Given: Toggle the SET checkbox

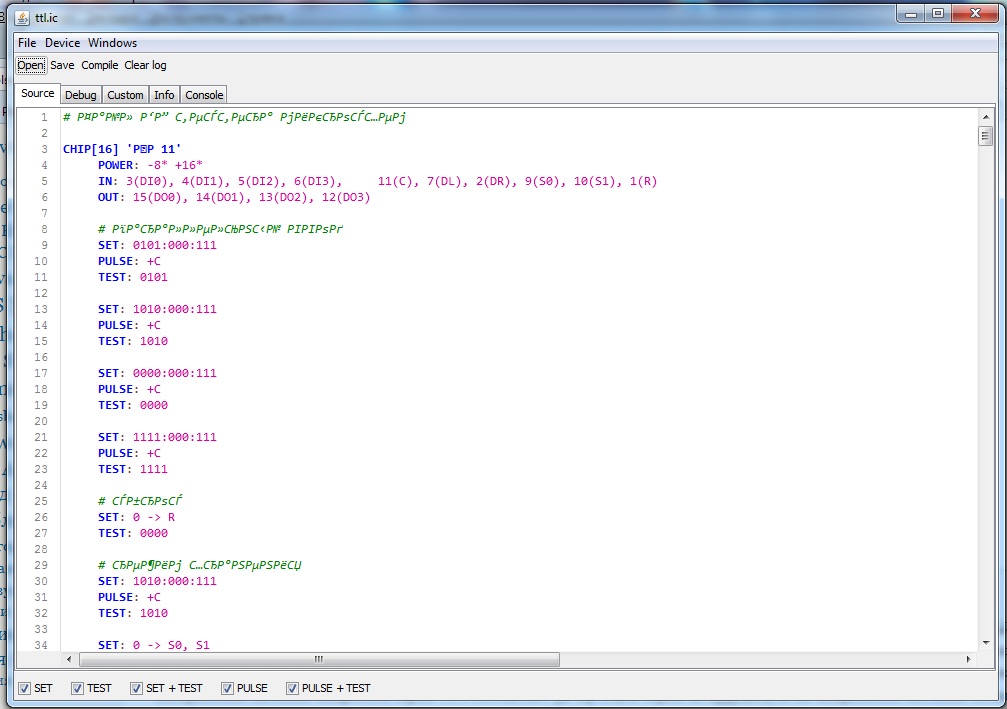Looking at the screenshot, I should pos(25,688).
